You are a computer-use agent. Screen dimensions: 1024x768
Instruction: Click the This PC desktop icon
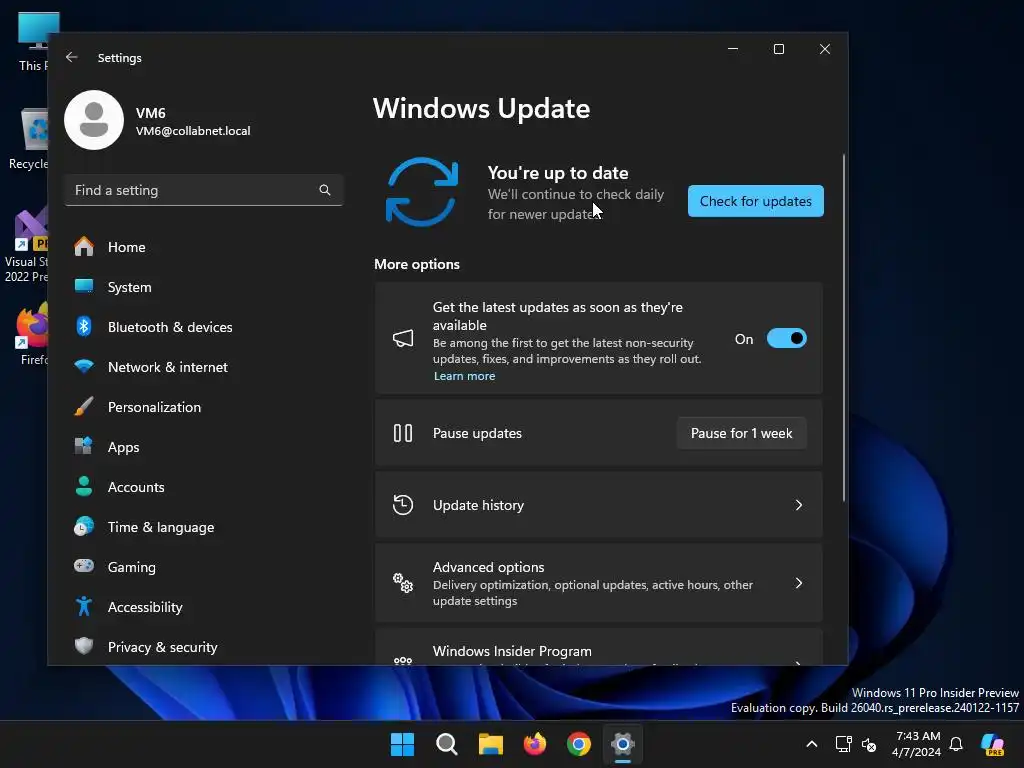pyautogui.click(x=34, y=41)
